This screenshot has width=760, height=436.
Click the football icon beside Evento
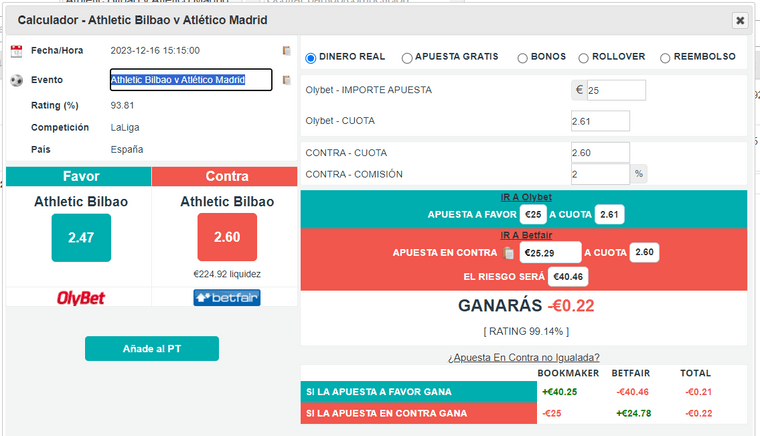16,80
